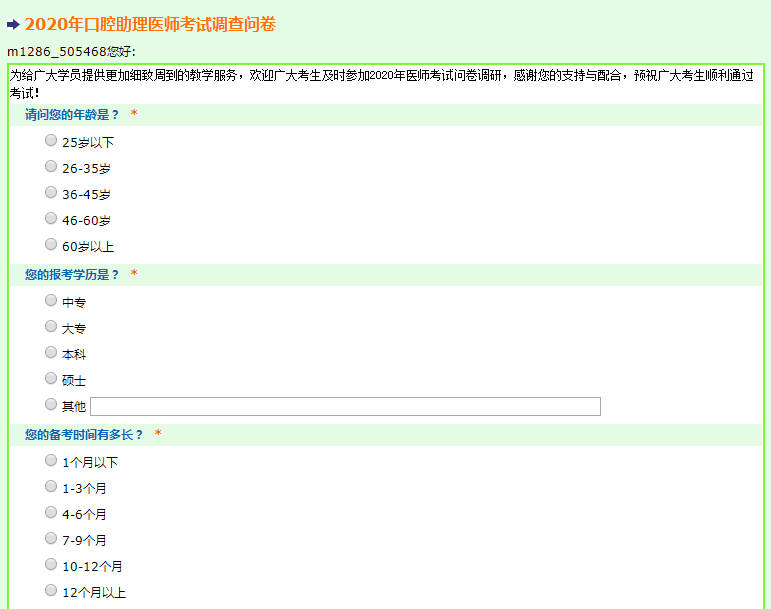Select the 25岁以下 age option
The image size is (771, 609).
point(51,141)
